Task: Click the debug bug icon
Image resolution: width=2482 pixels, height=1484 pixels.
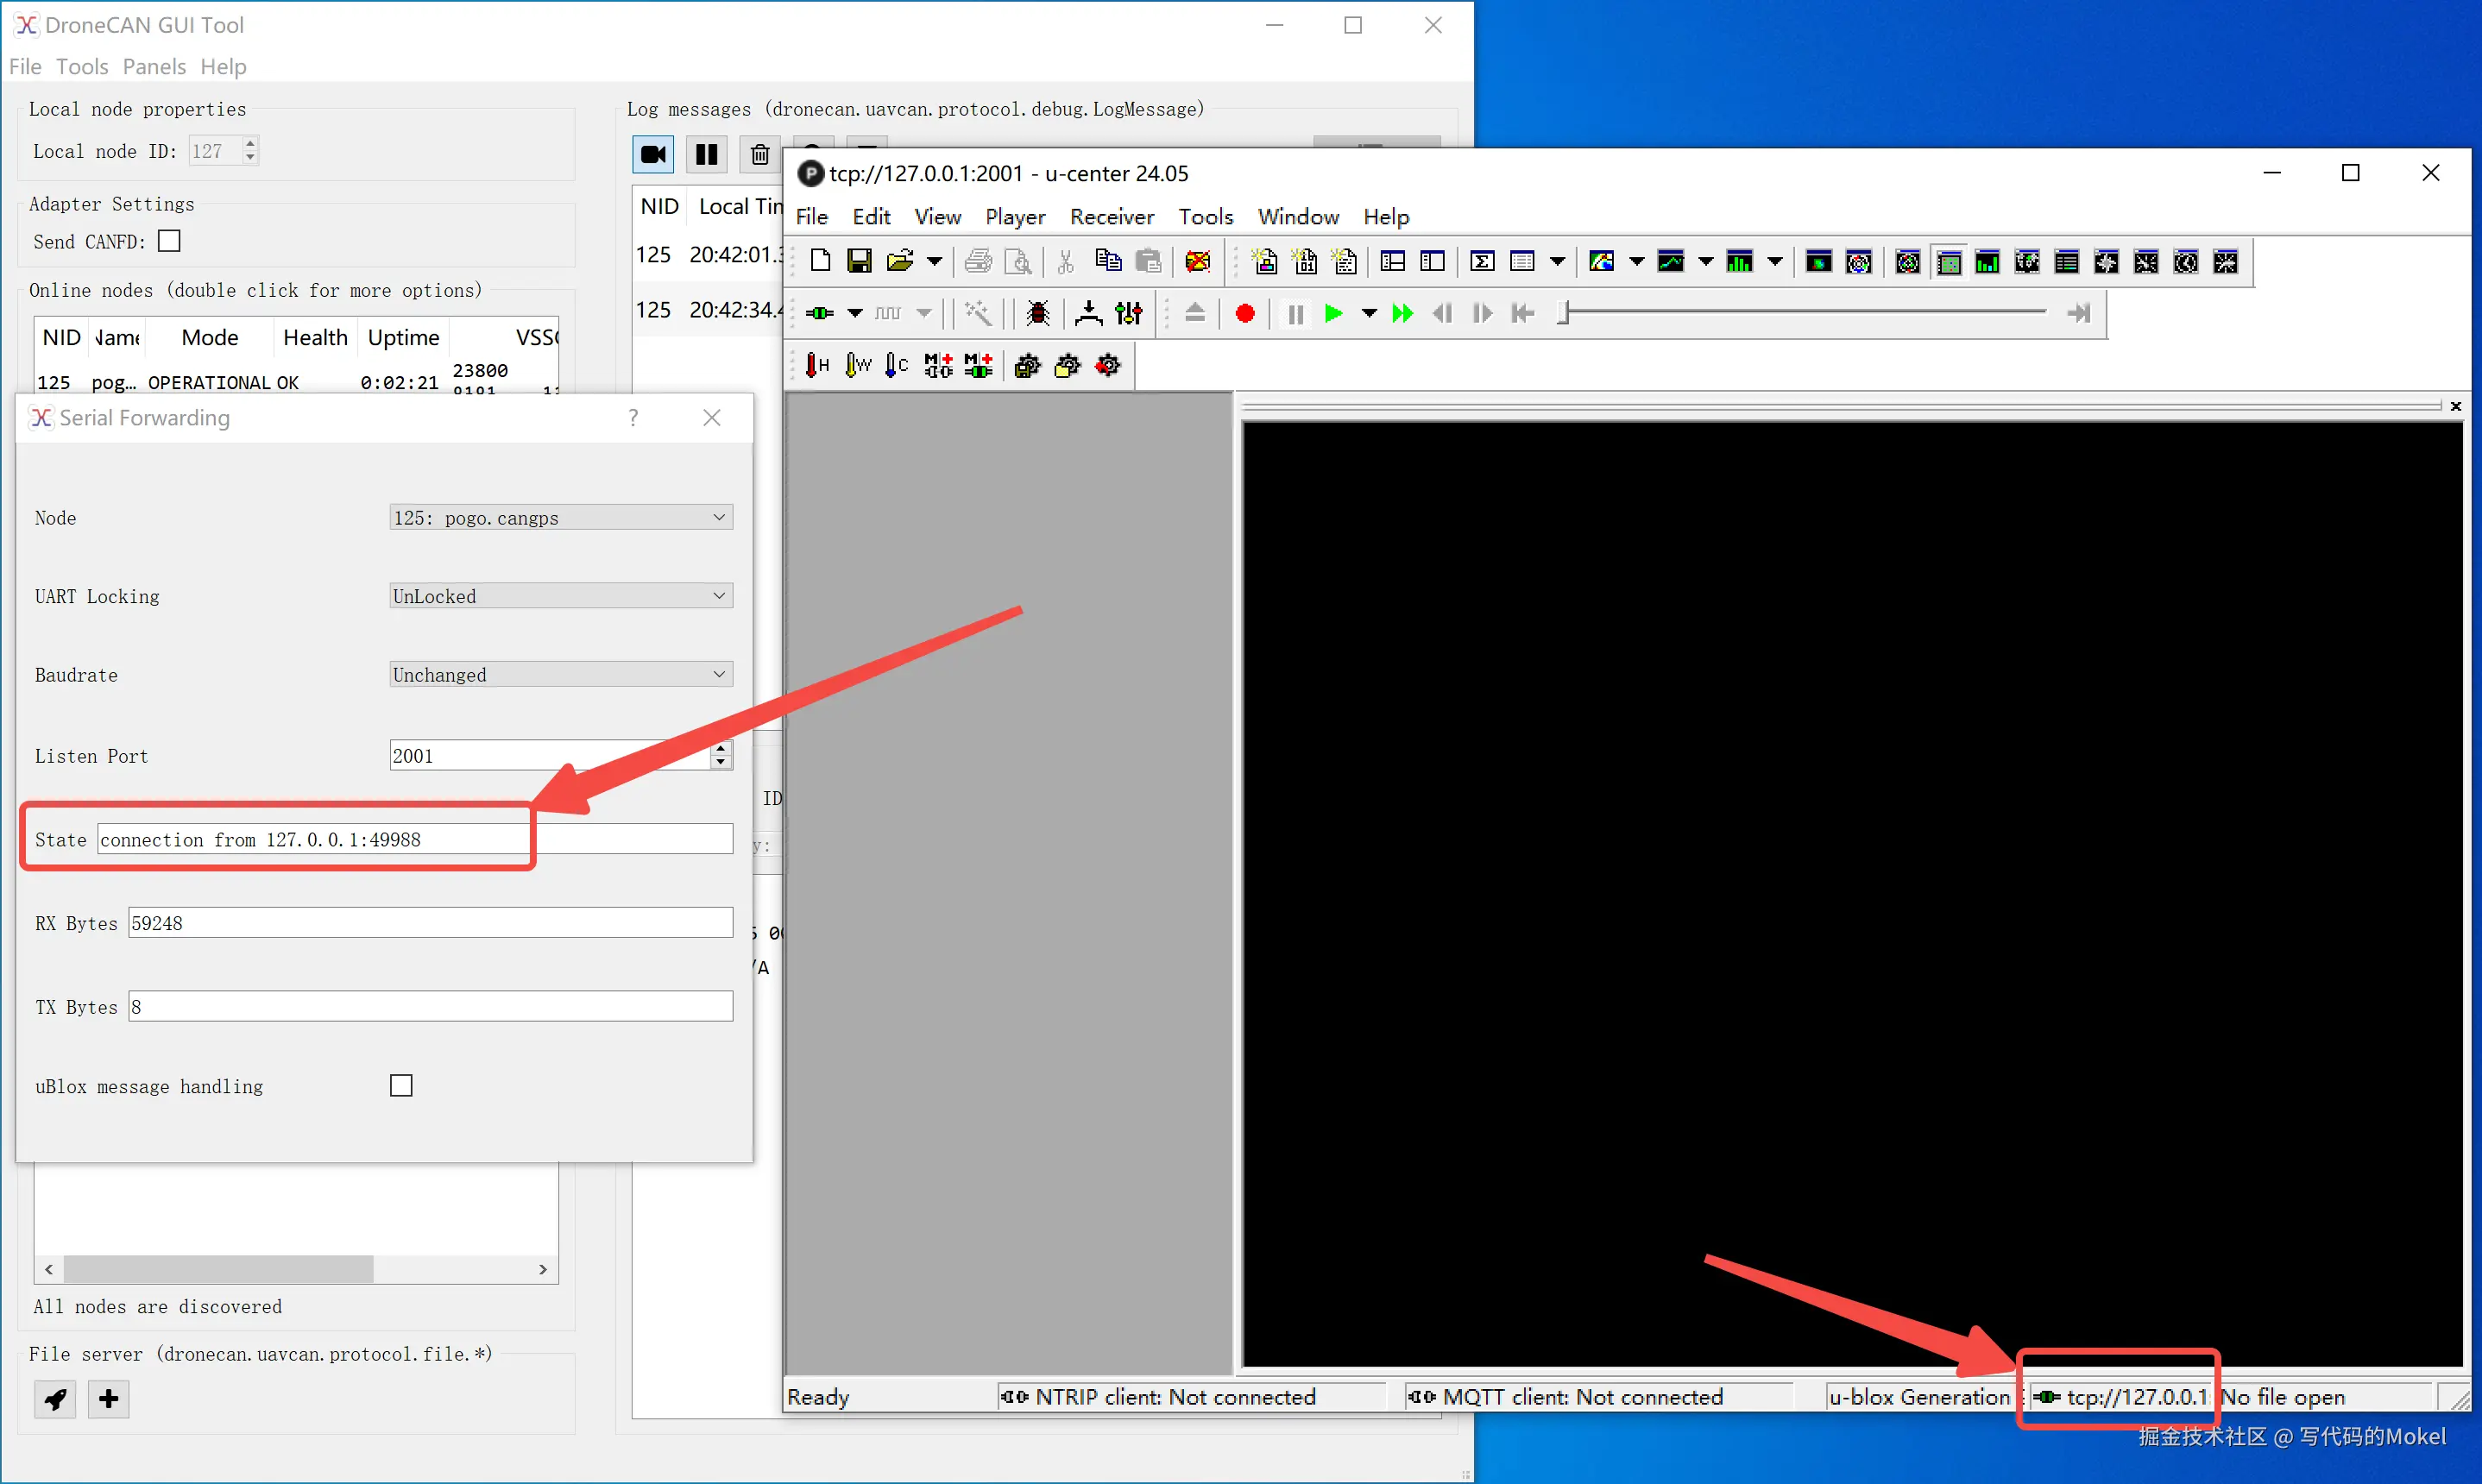Action: pos(1037,314)
